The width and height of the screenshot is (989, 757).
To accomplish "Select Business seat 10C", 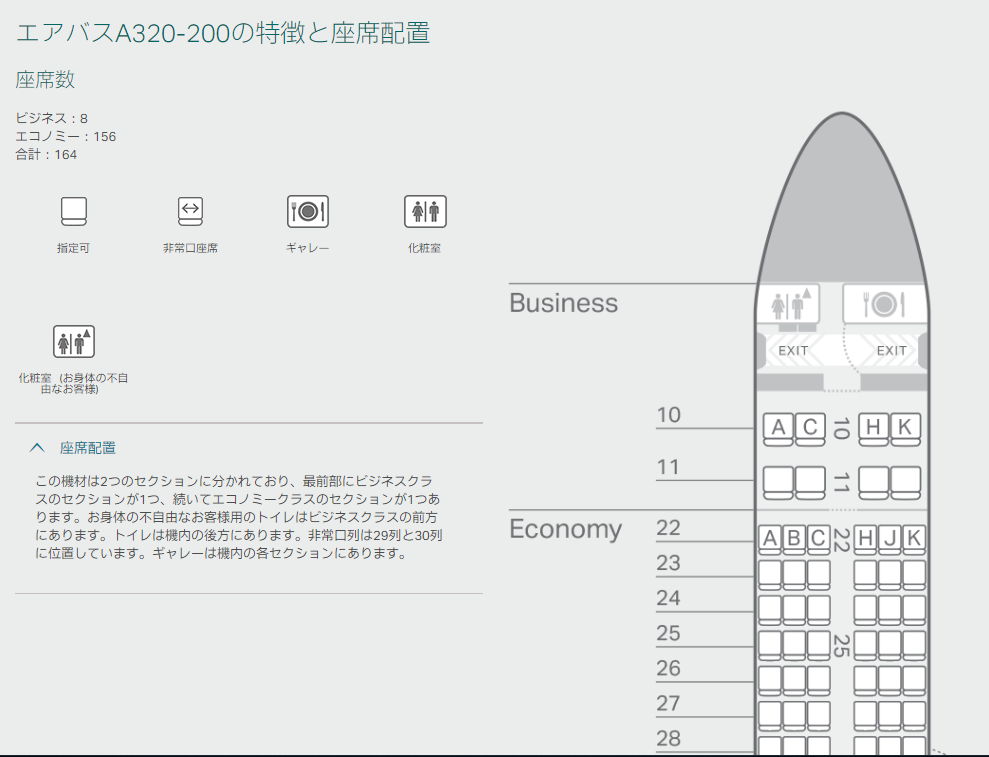I will tap(811, 430).
